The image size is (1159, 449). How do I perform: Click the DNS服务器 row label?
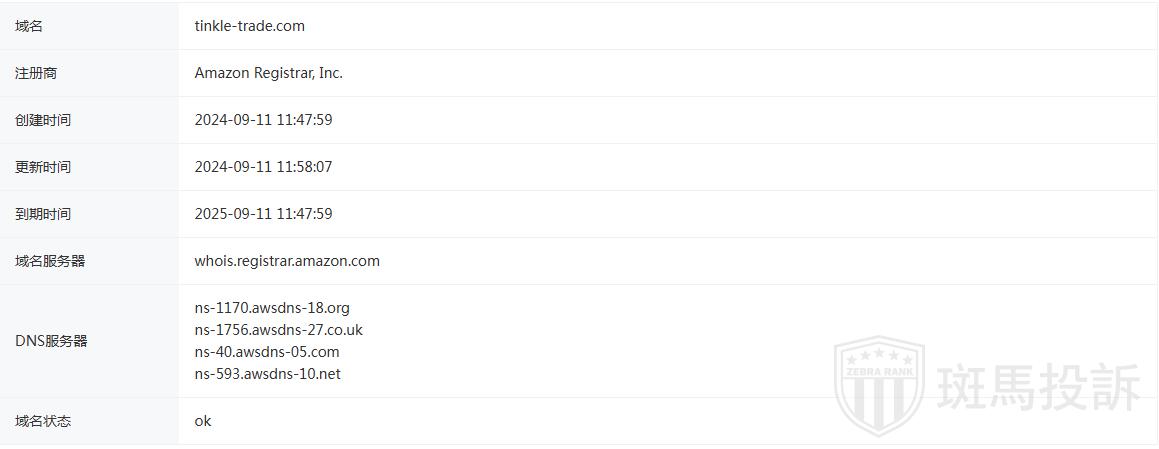click(51, 341)
